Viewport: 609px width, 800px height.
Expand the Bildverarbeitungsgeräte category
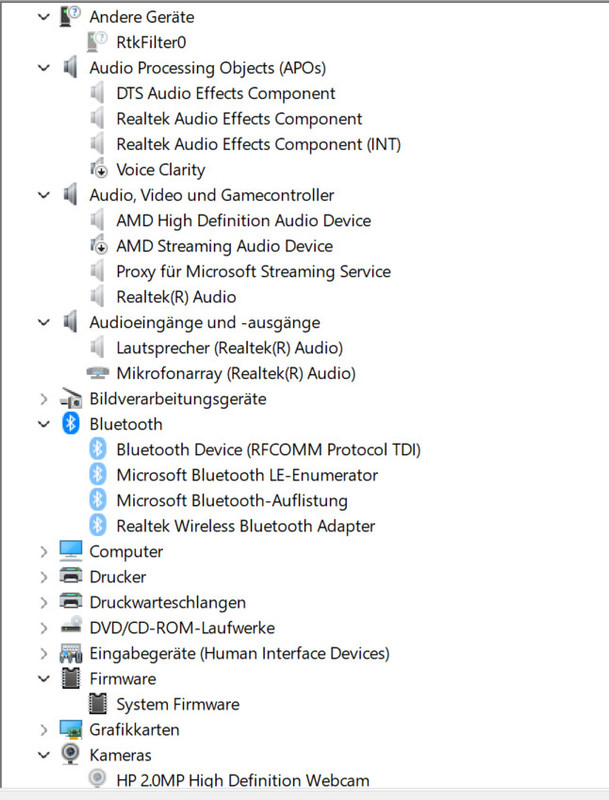[44, 399]
